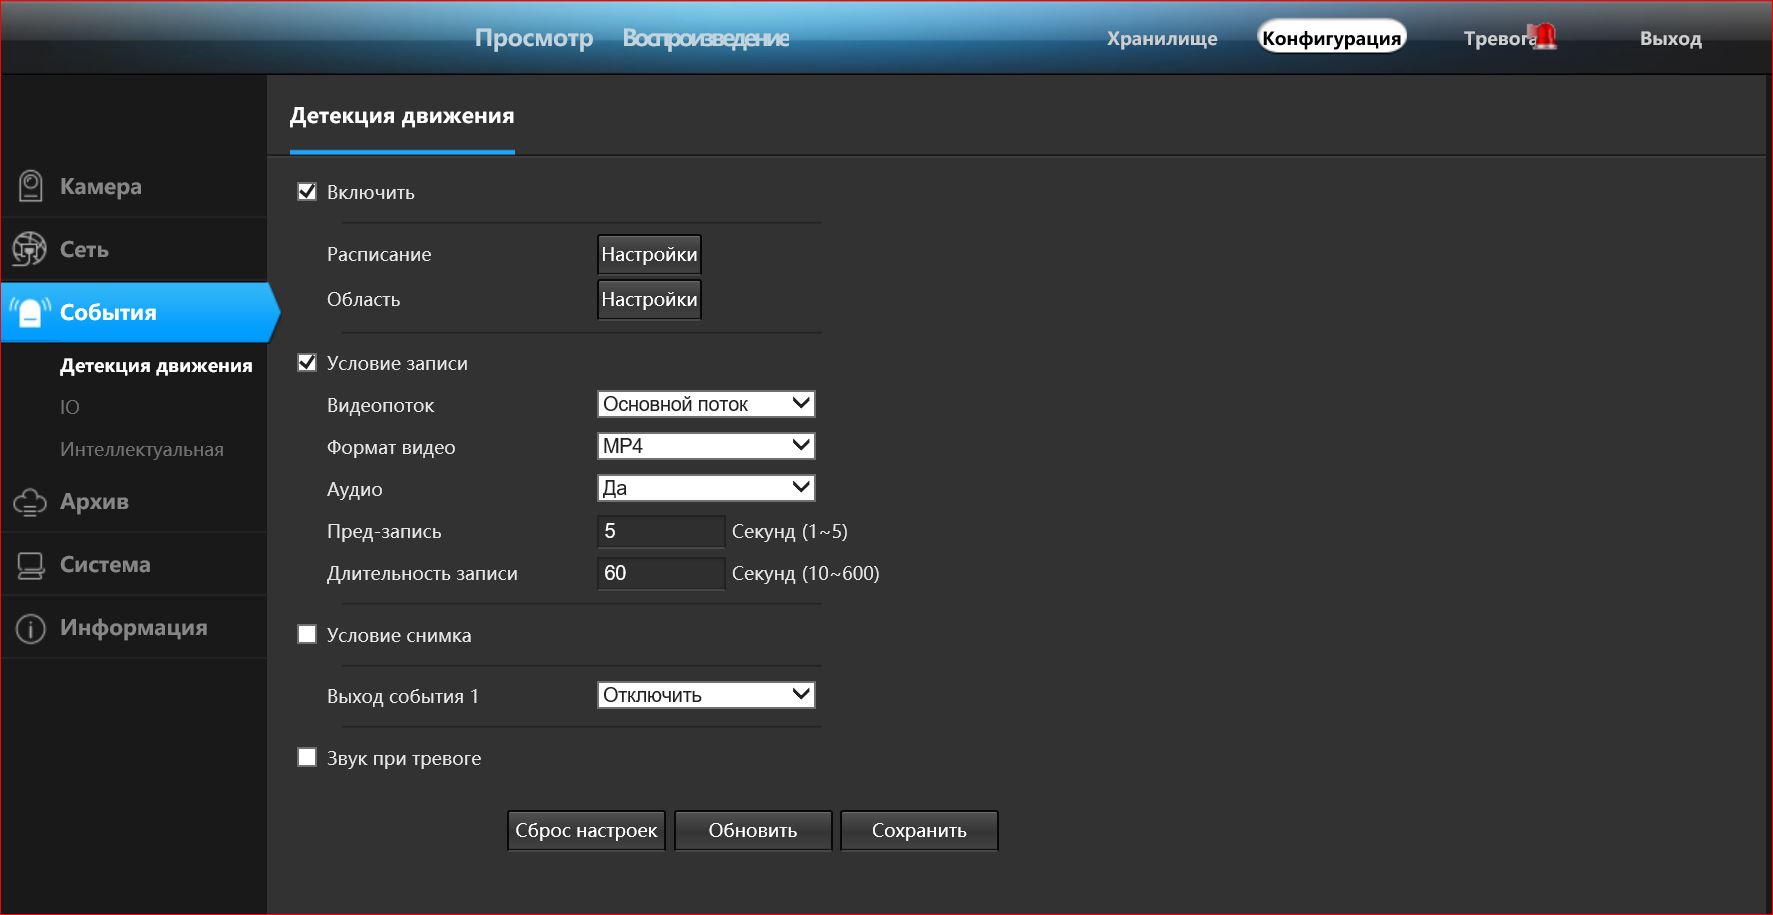Click the Events alarm bell icon
This screenshot has width=1773, height=915.
31,312
